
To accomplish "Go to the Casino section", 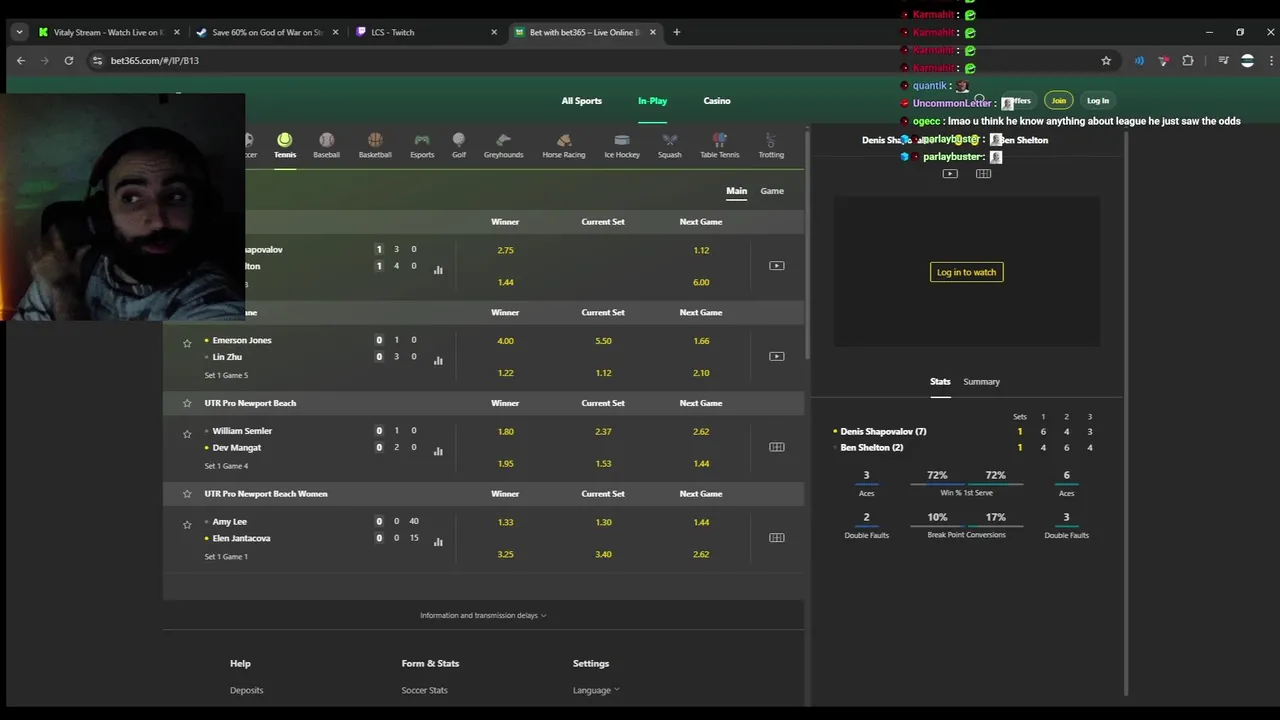I will [x=717, y=101].
